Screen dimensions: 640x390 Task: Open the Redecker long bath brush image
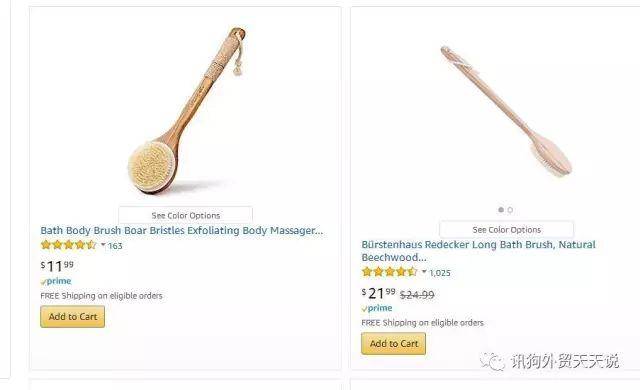point(506,111)
